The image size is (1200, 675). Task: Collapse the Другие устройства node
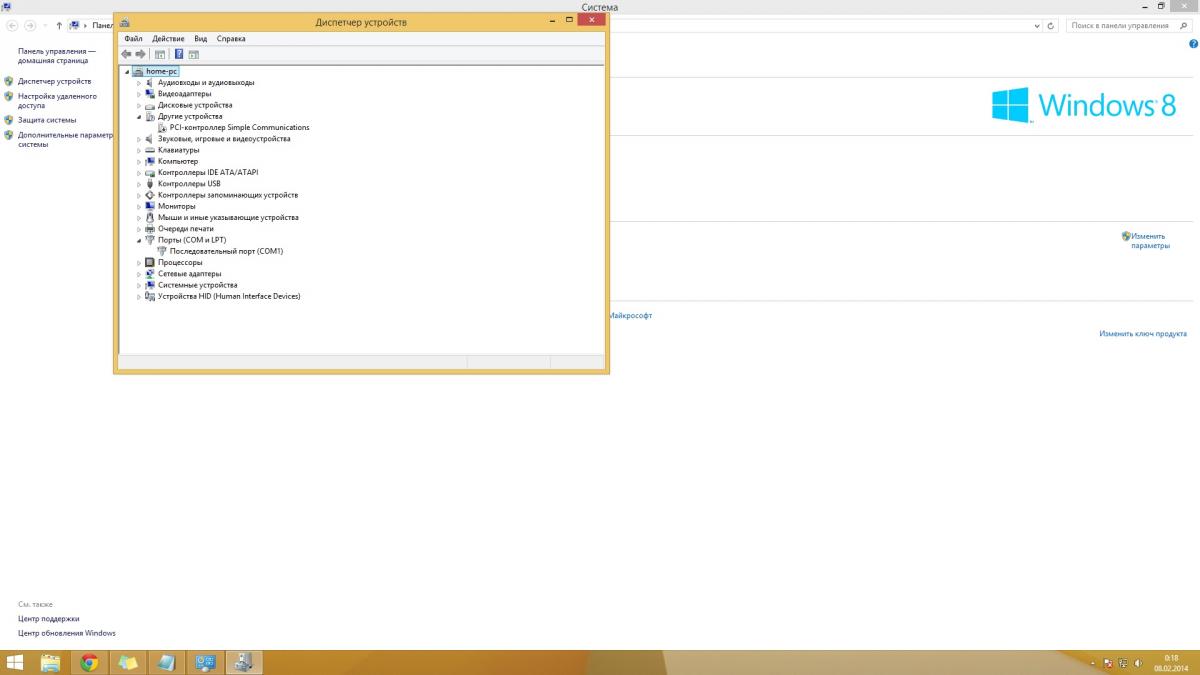(x=139, y=117)
